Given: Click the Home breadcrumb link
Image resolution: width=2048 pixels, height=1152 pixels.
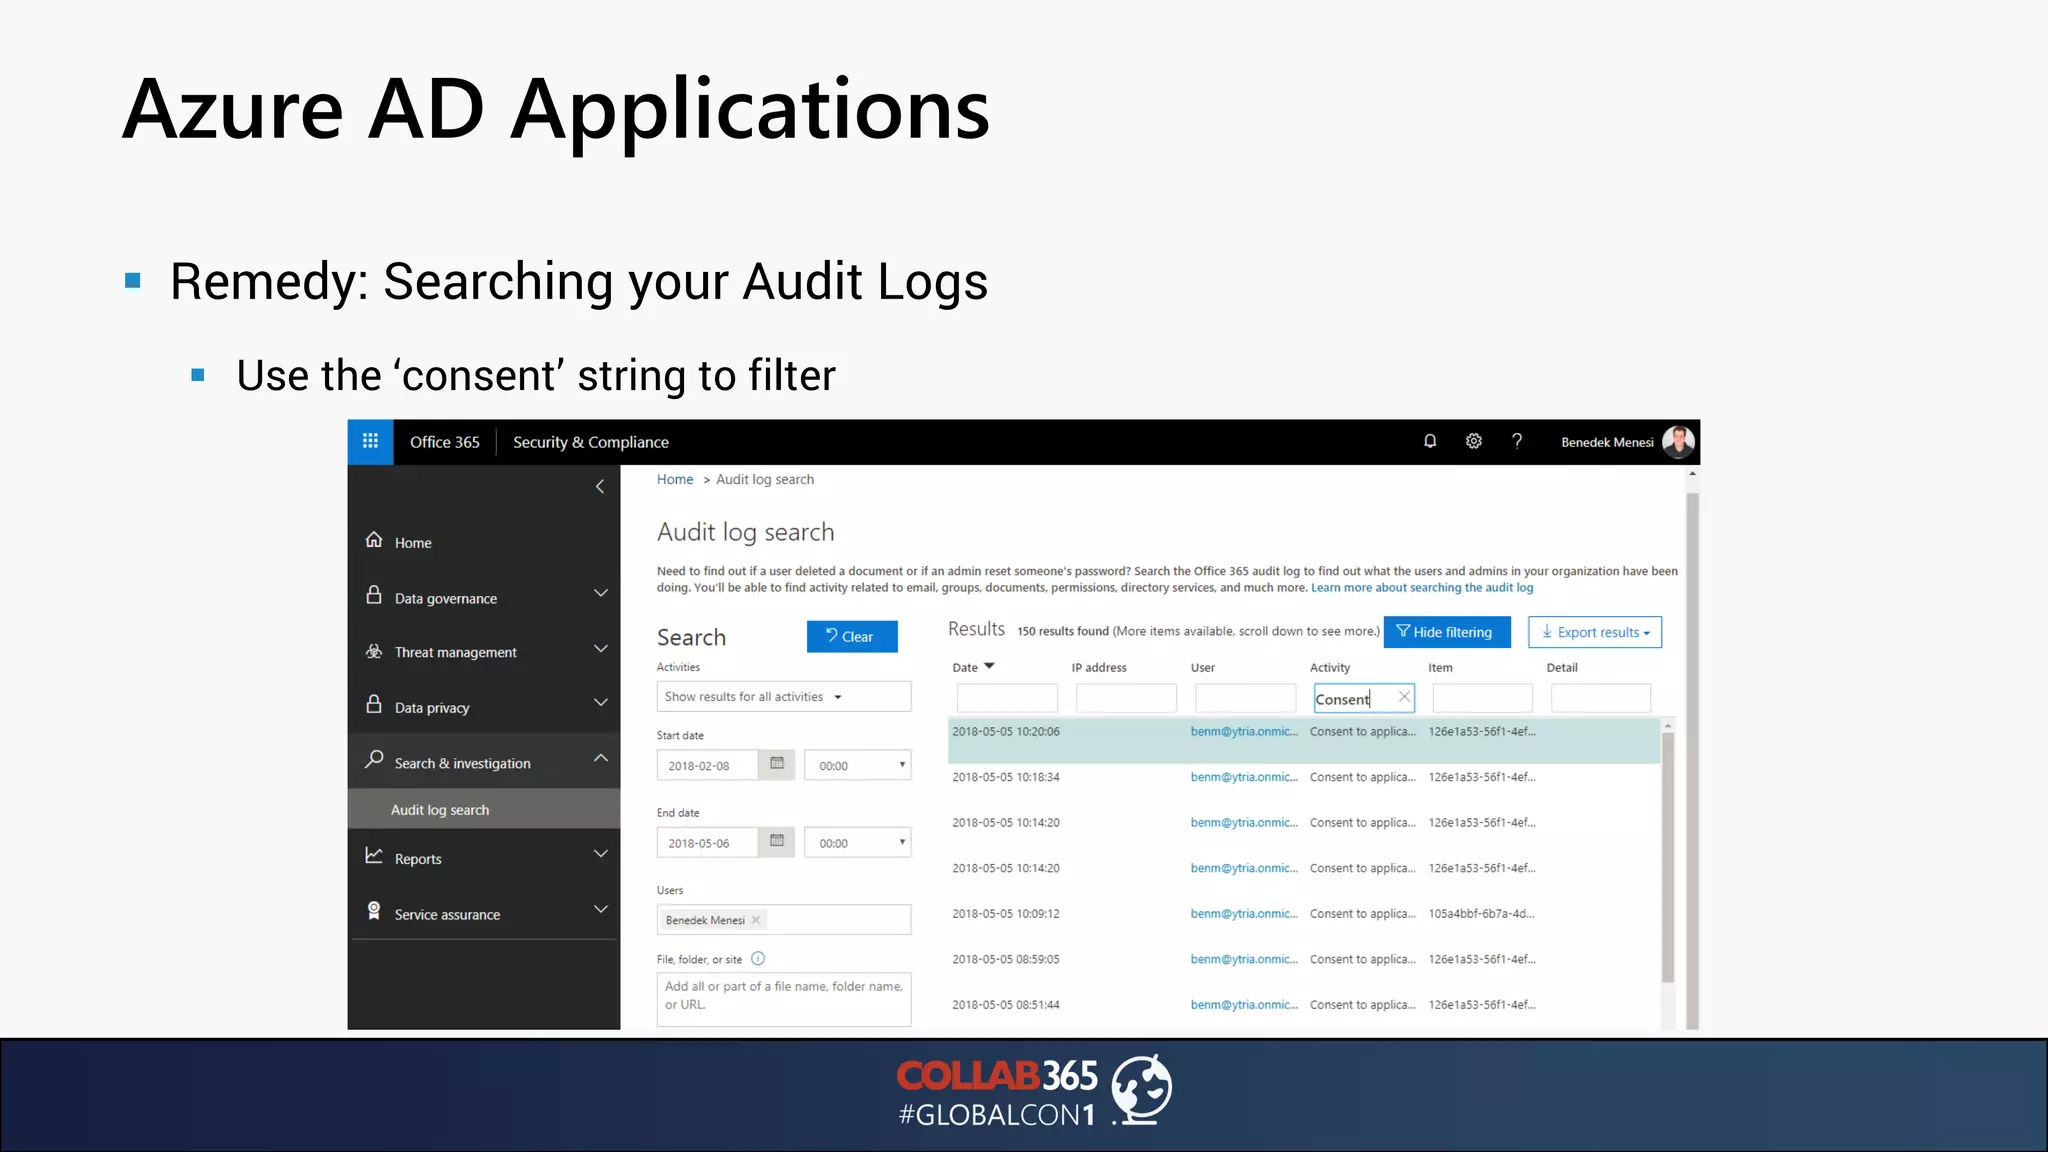Looking at the screenshot, I should point(675,480).
